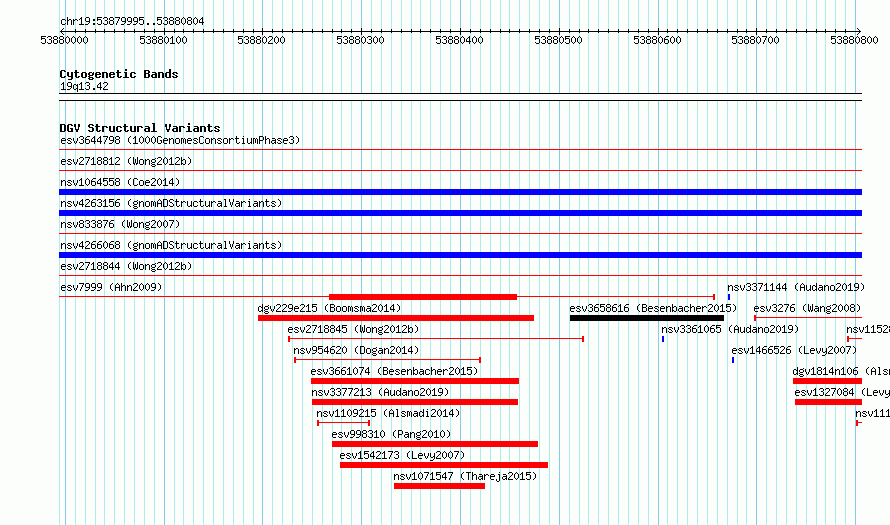Click ruler position 53880400
Image resolution: width=890 pixels, height=525 pixels.
point(459,40)
